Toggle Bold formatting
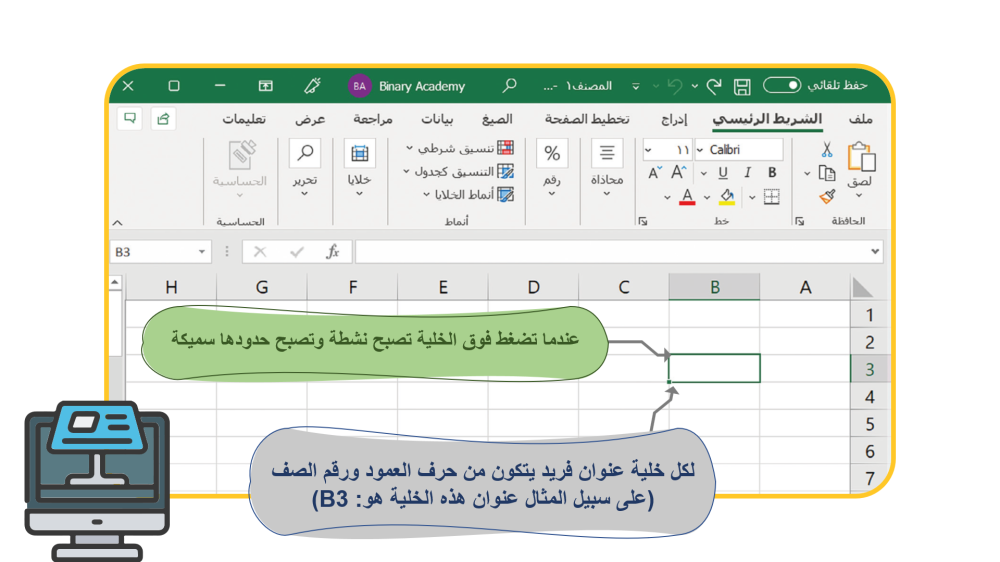This screenshot has width=1000, height=562. coord(772,173)
